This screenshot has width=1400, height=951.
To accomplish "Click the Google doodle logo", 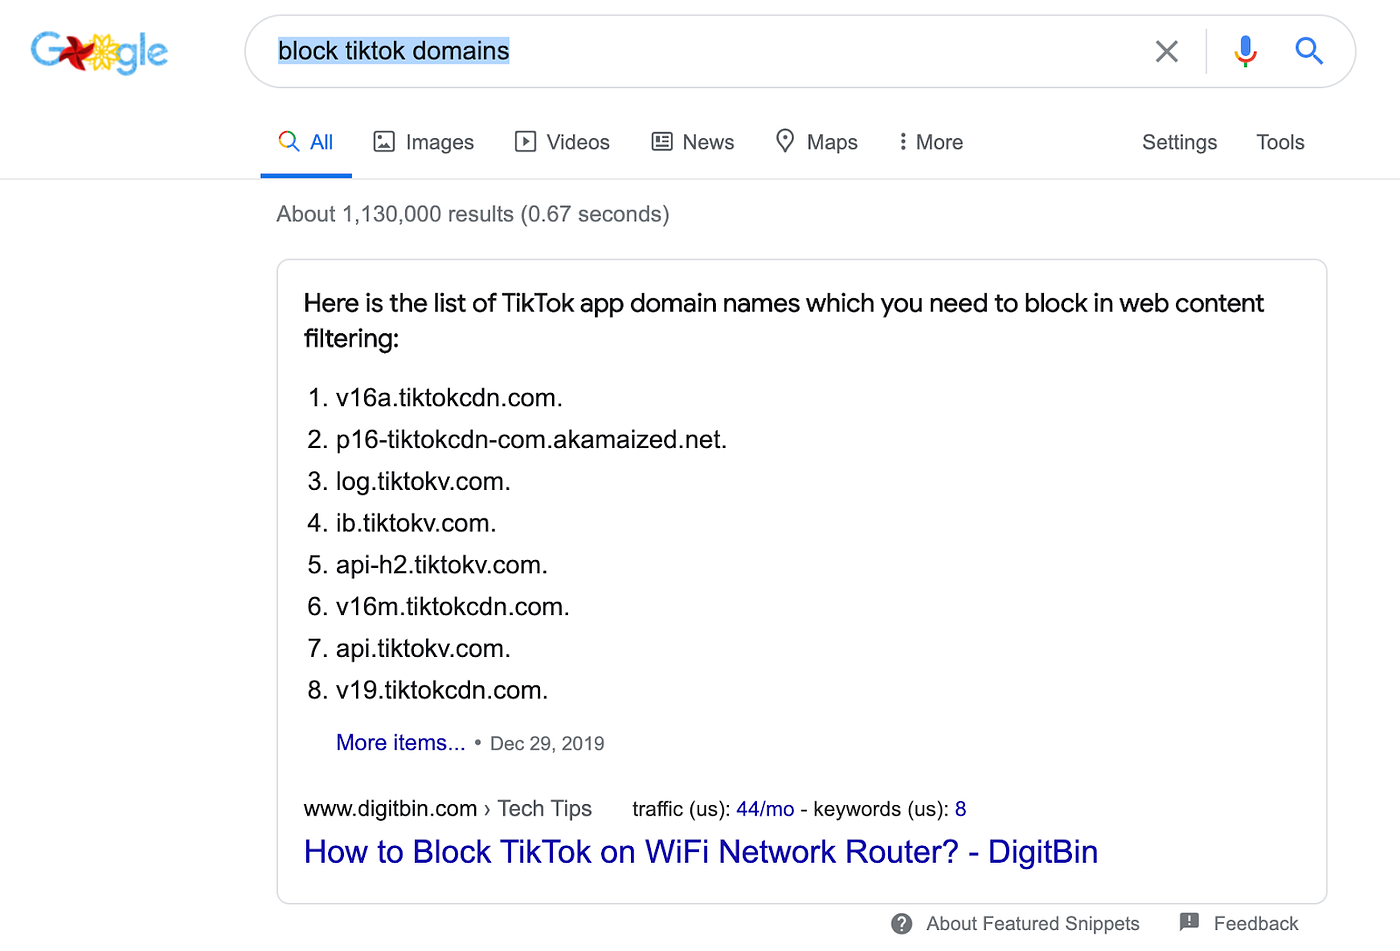I will tap(99, 51).
